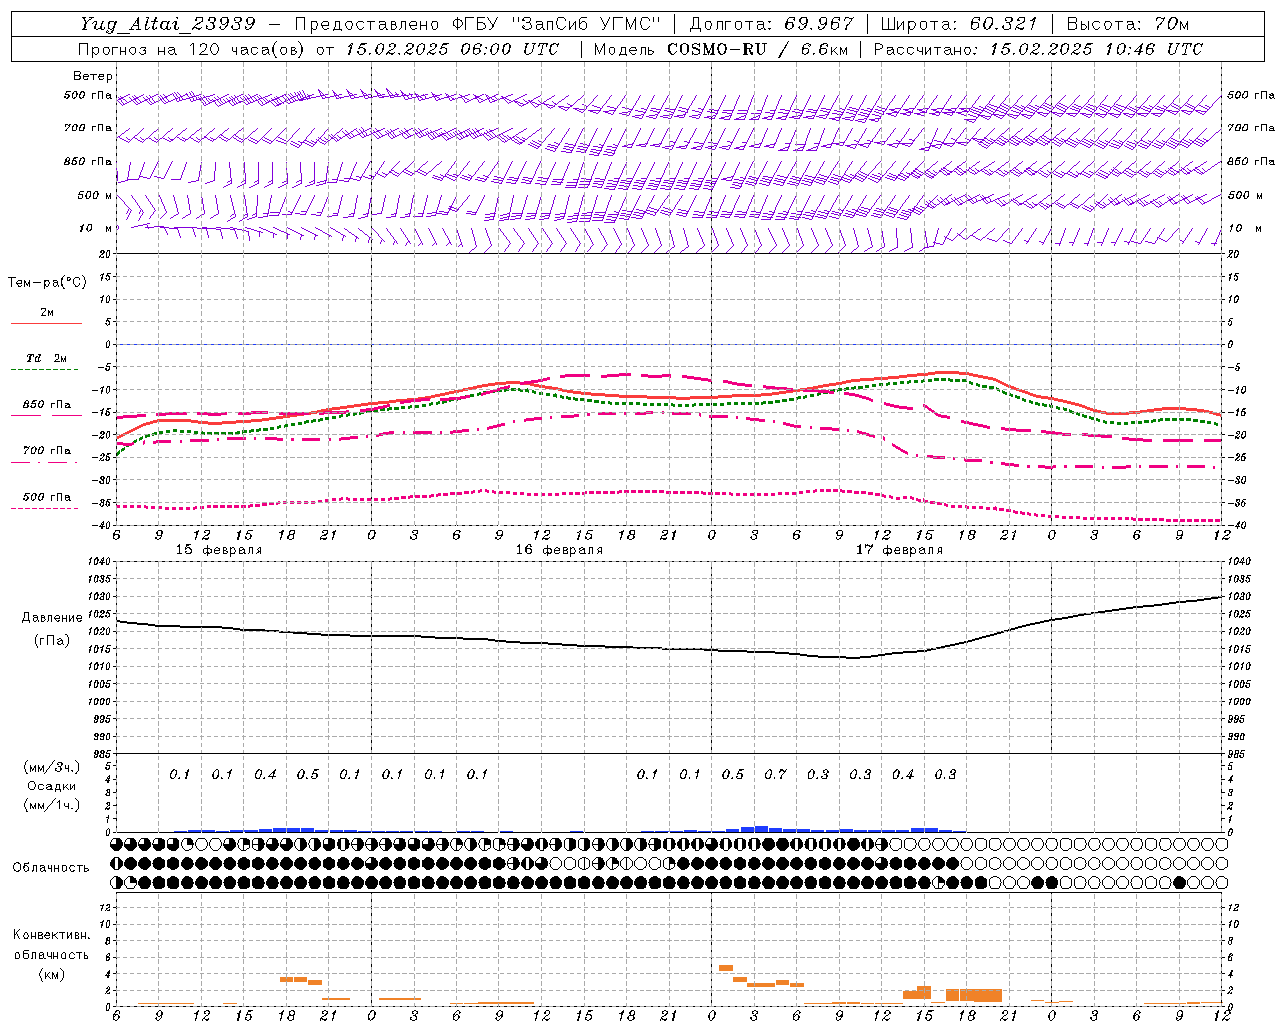Click the dash-dot line sample under 700 гПа legend

(45, 462)
